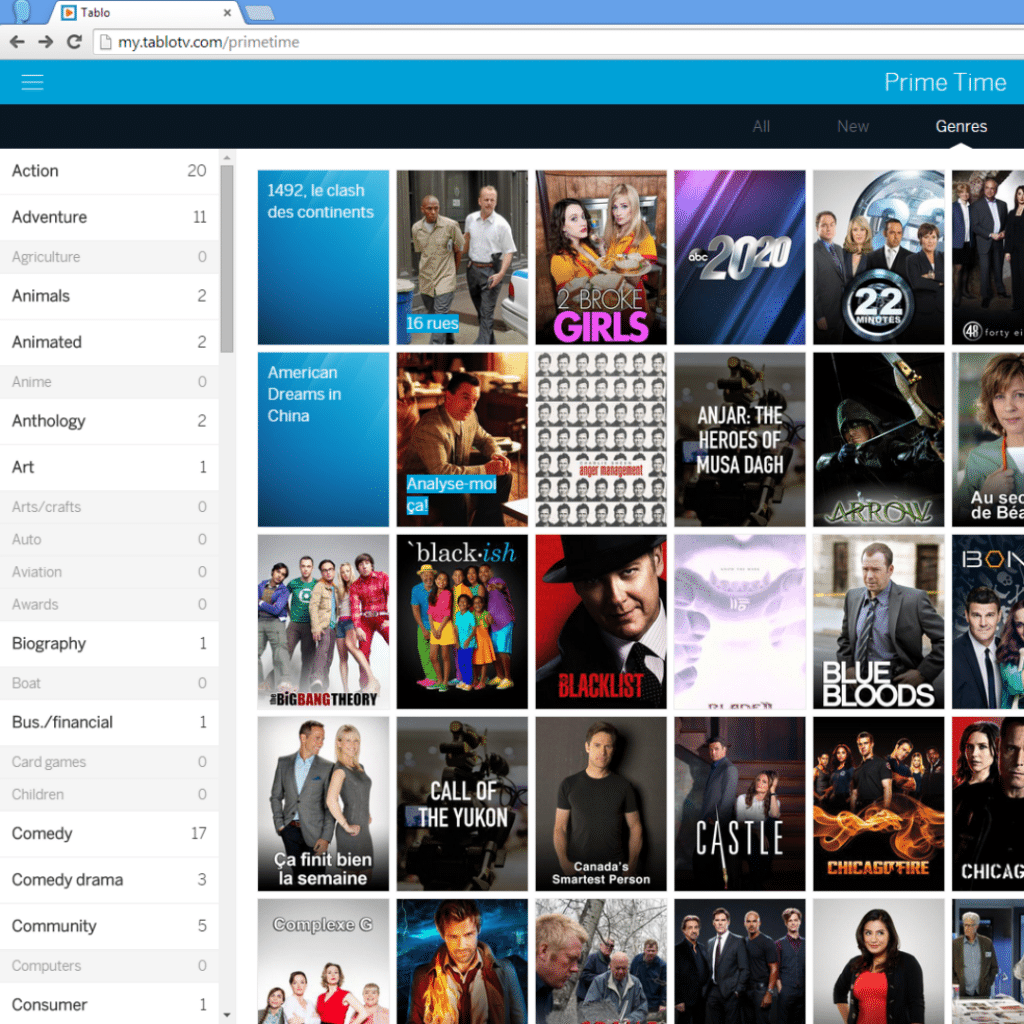Open the Complexe G poster
1024x1024 pixels.
tap(323, 961)
